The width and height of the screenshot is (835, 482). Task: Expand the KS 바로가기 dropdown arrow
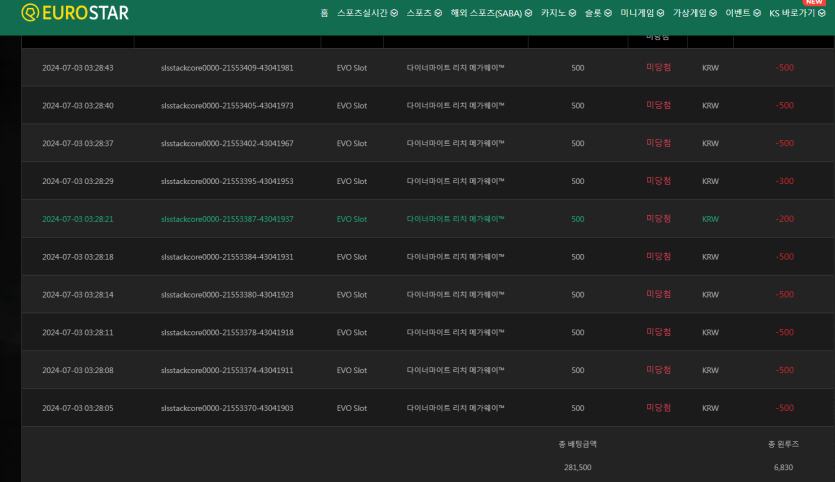coord(822,13)
